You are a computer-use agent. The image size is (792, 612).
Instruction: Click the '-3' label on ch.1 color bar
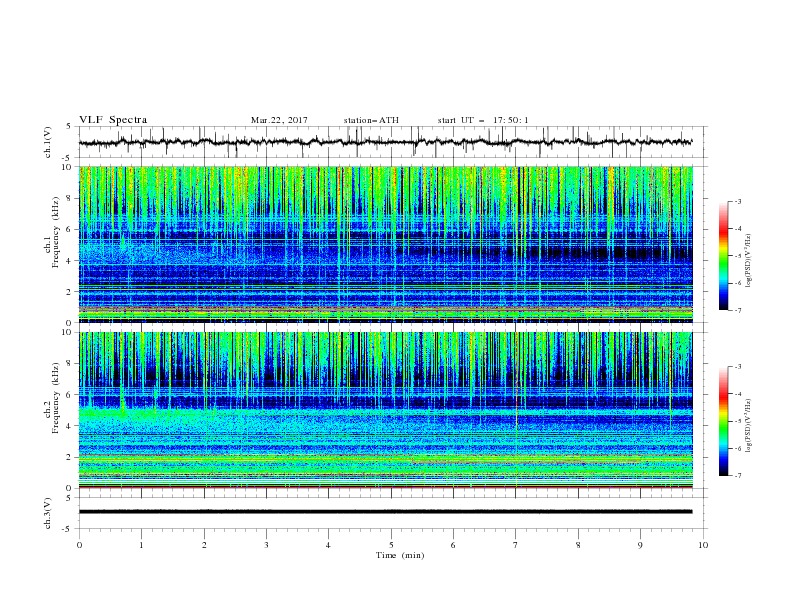click(738, 201)
